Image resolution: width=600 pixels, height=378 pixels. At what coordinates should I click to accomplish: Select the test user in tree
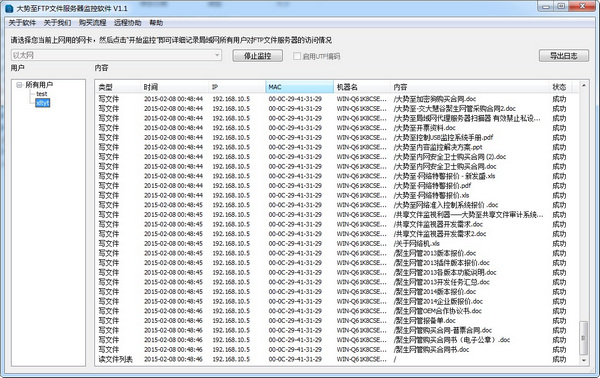[x=42, y=94]
